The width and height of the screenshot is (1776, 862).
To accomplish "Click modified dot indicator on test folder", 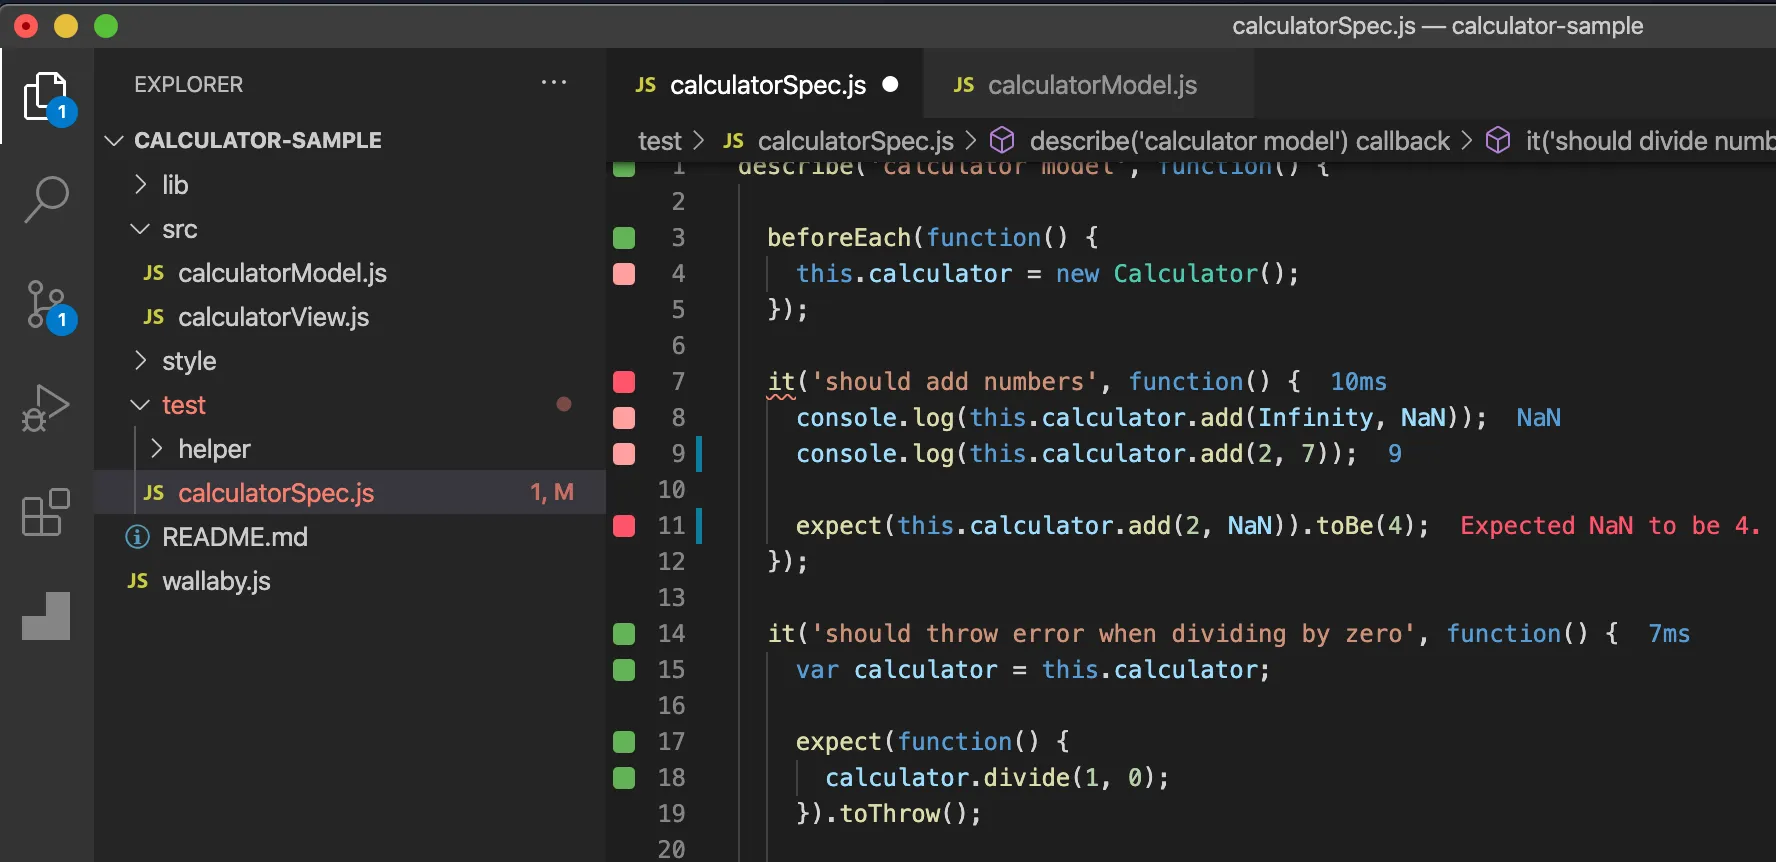I will [x=564, y=404].
